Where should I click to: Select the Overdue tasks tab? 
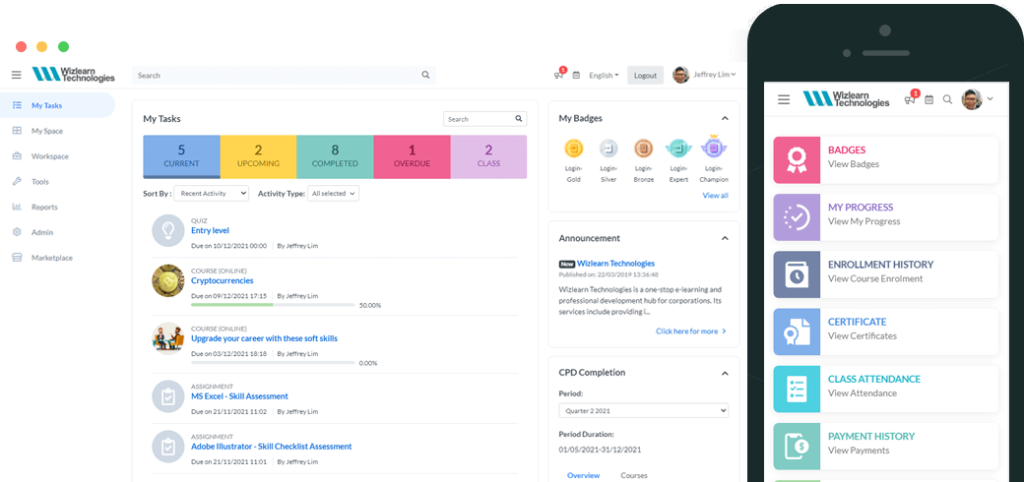pyautogui.click(x=412, y=156)
